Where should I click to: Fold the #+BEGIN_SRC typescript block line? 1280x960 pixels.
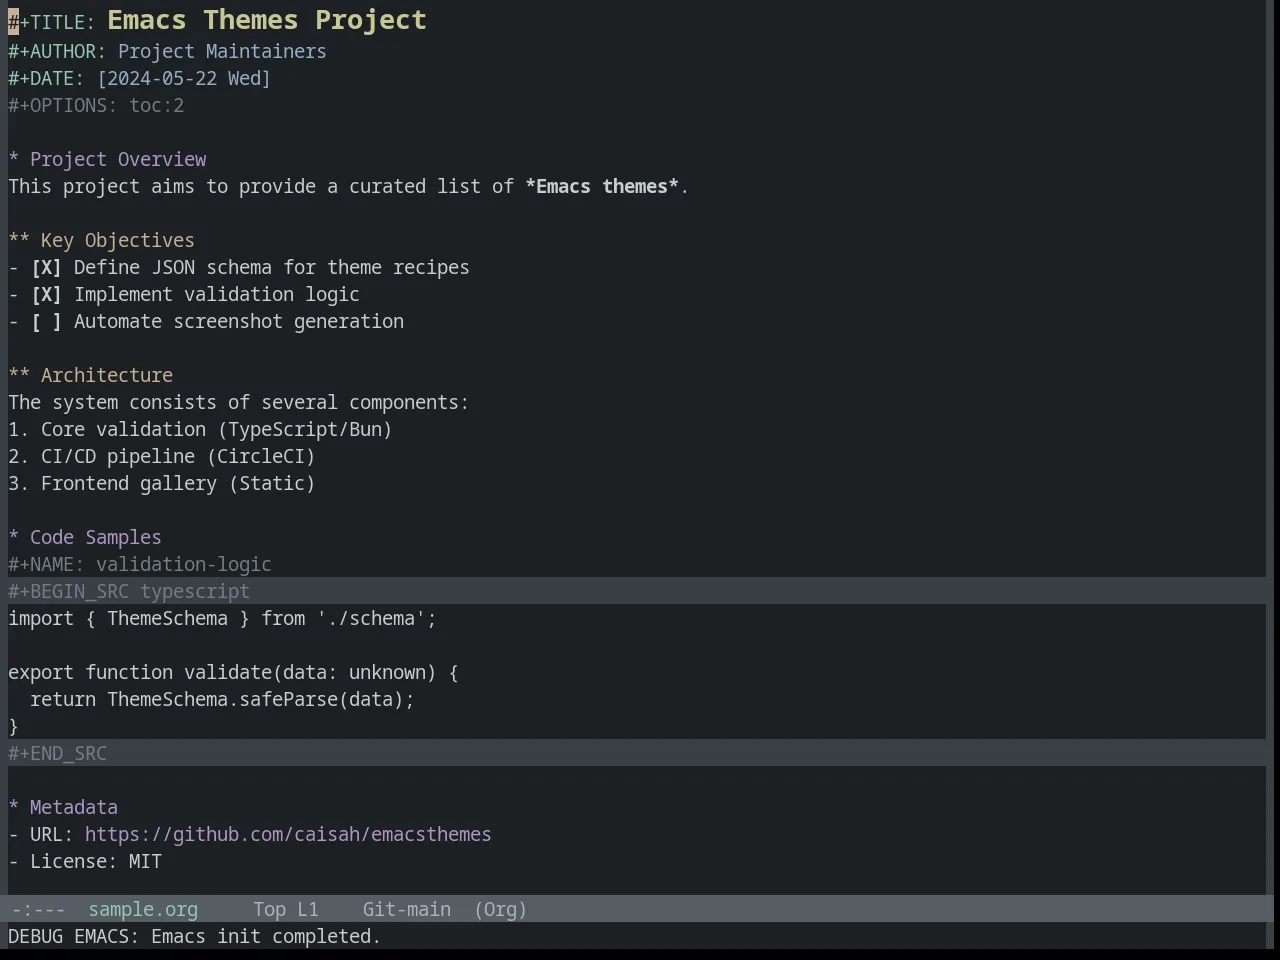tap(637, 591)
